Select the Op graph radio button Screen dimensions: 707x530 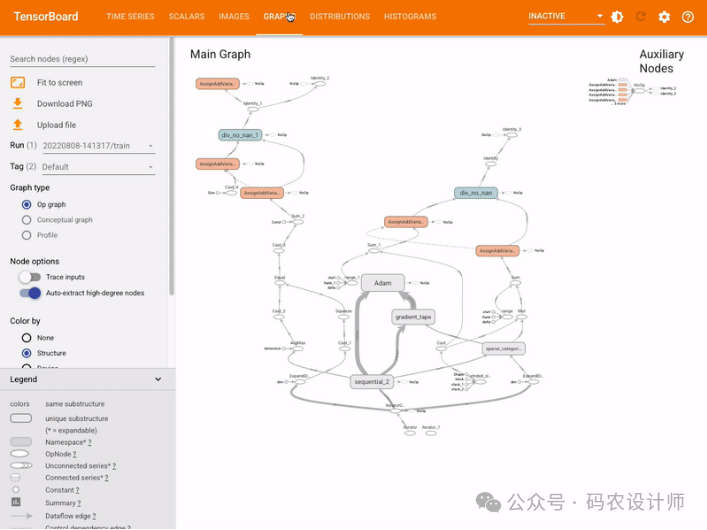[x=27, y=204]
